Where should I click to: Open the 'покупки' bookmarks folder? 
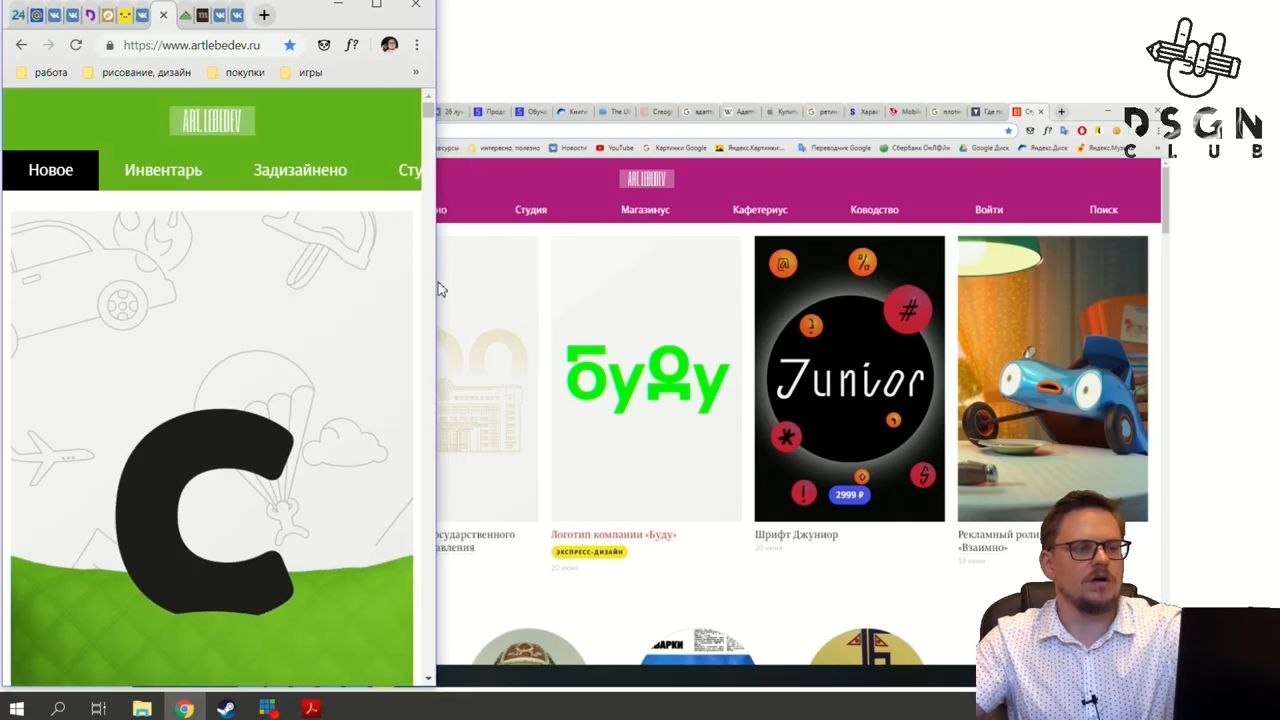tap(236, 72)
